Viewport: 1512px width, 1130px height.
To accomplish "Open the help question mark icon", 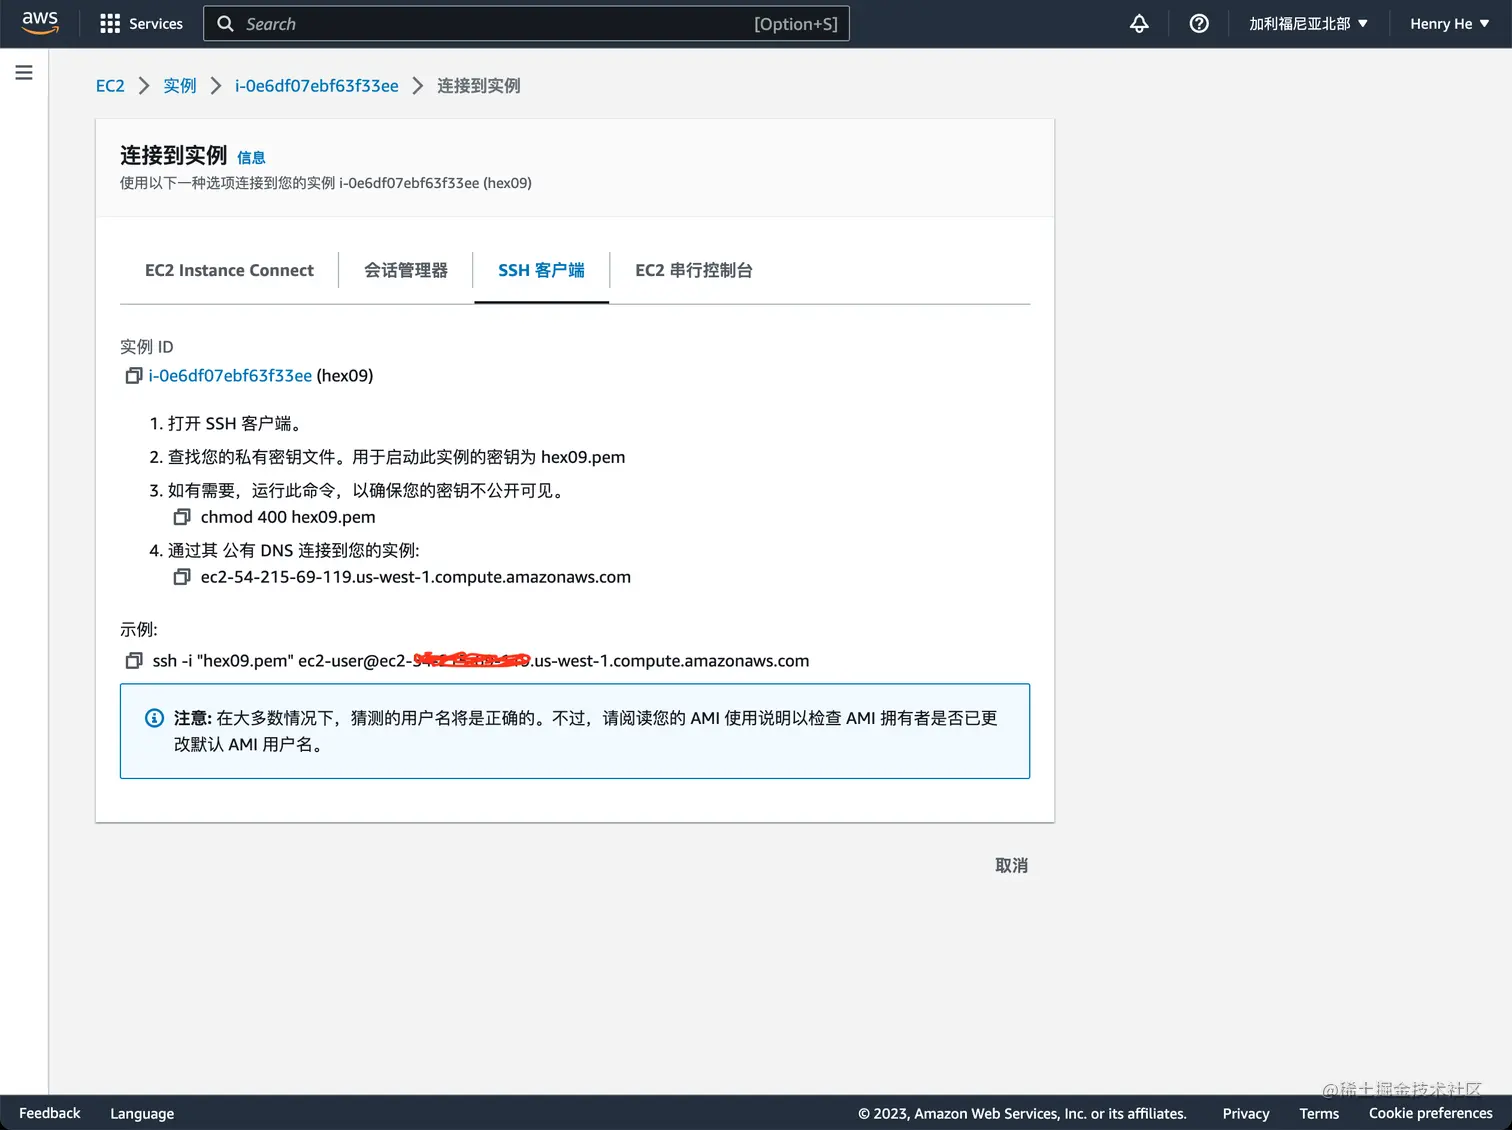I will point(1199,24).
